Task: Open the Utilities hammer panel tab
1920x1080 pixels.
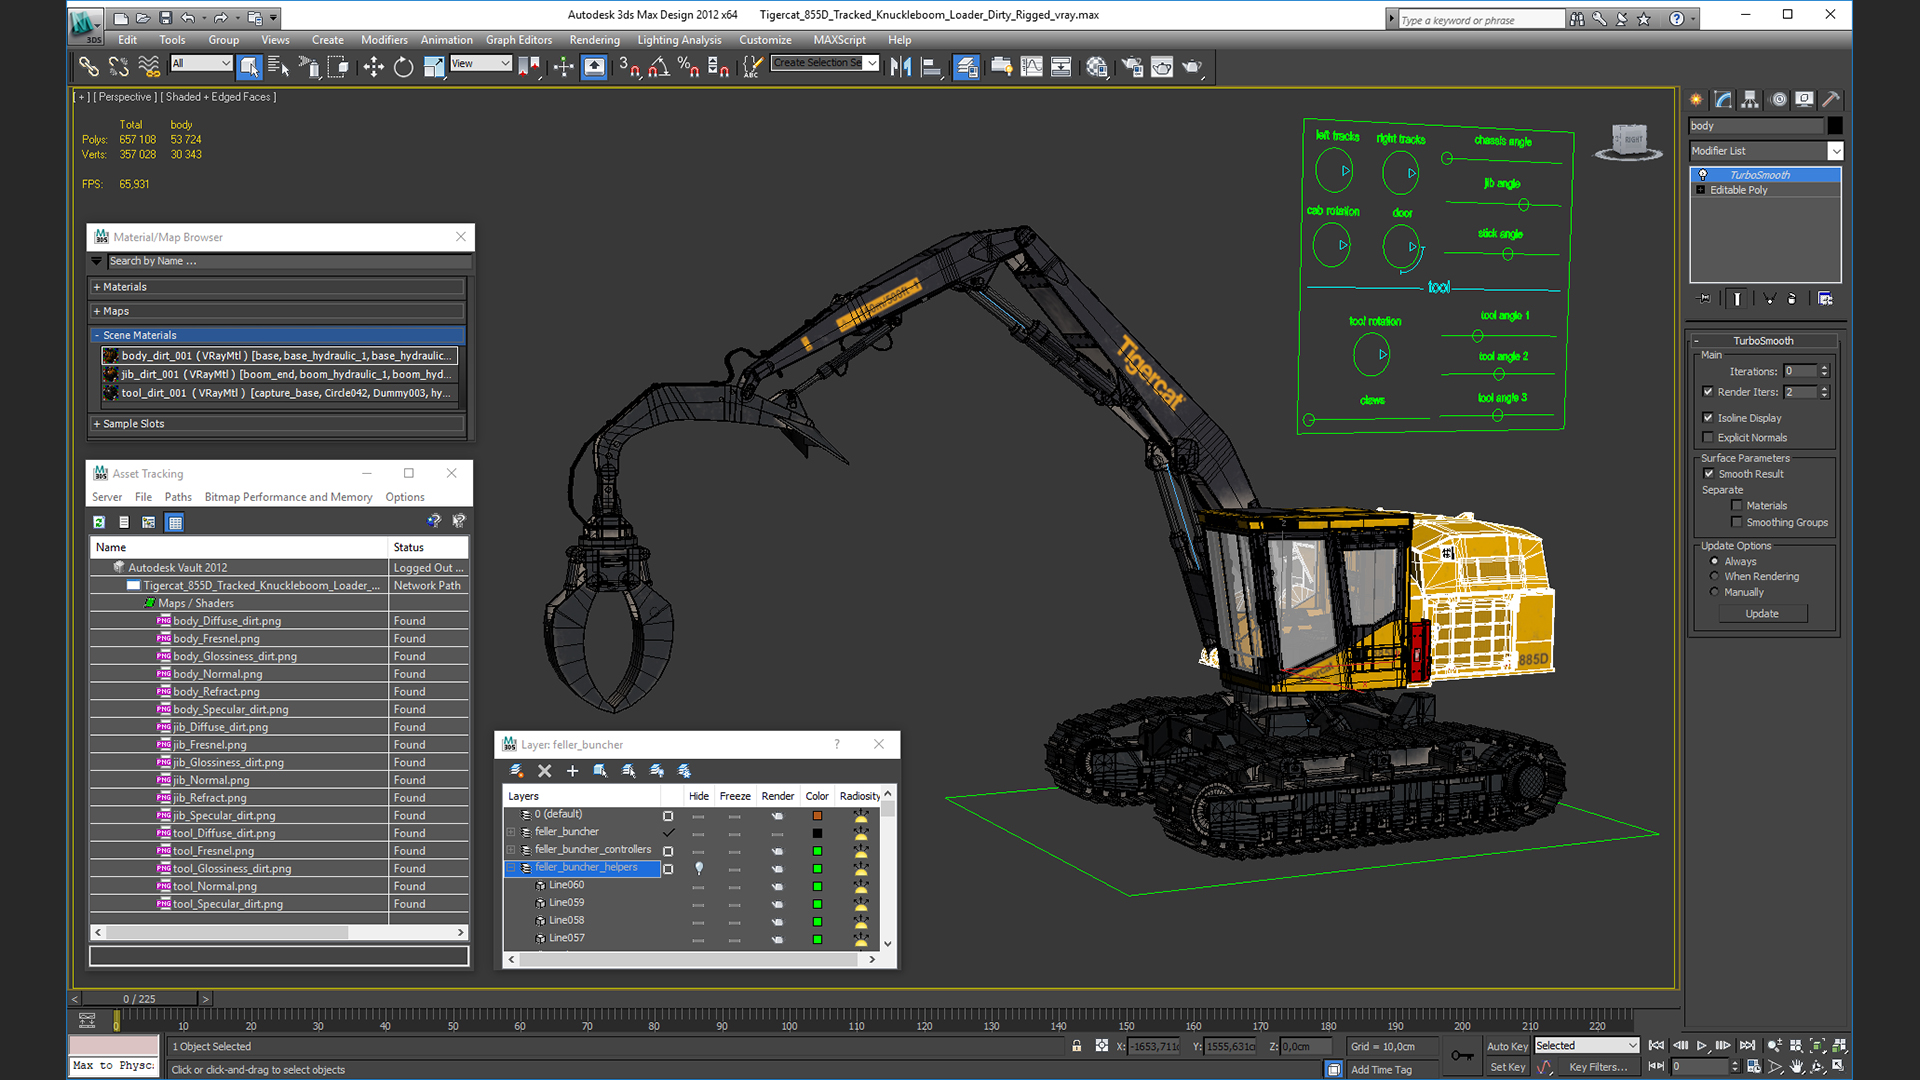Action: tap(1831, 99)
